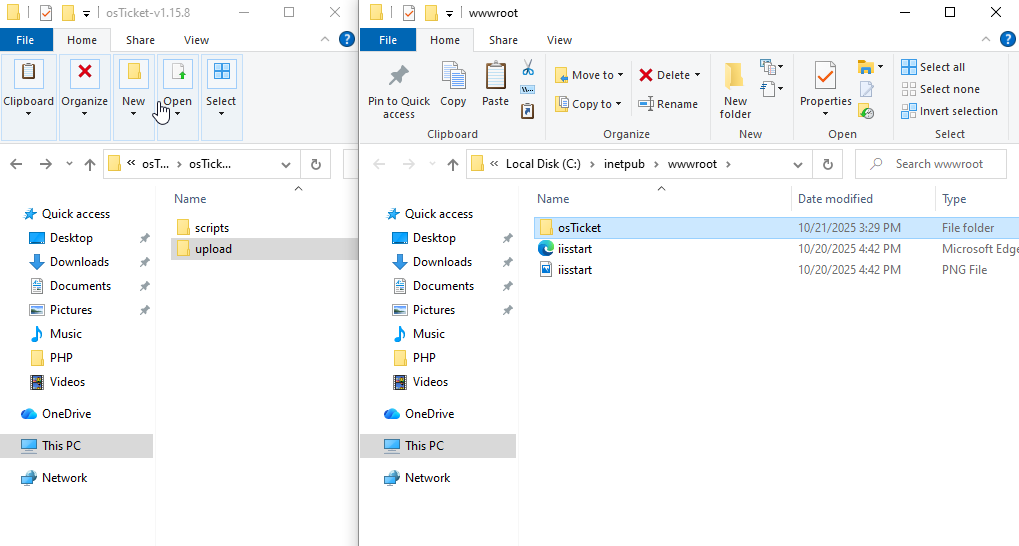
Task: Go up one level in wwwroot window
Action: click(453, 164)
